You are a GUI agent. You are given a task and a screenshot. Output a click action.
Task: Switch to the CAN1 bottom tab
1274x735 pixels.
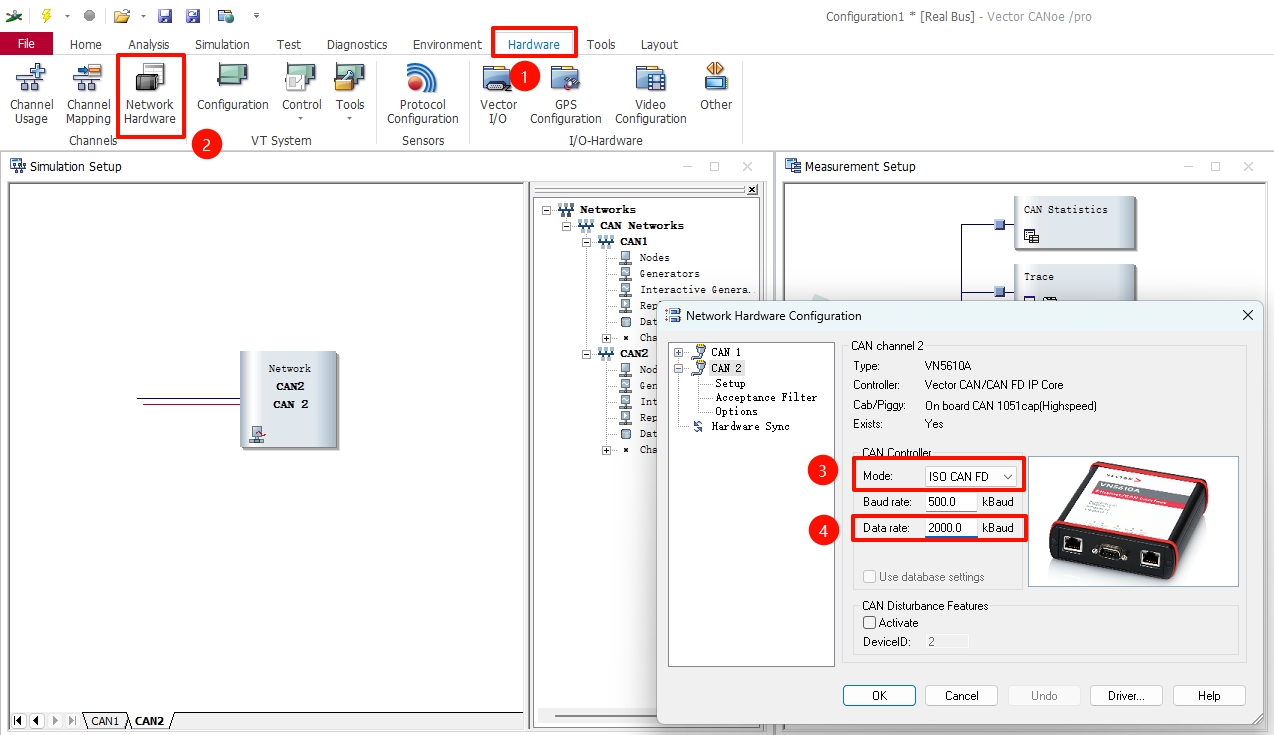click(x=105, y=721)
